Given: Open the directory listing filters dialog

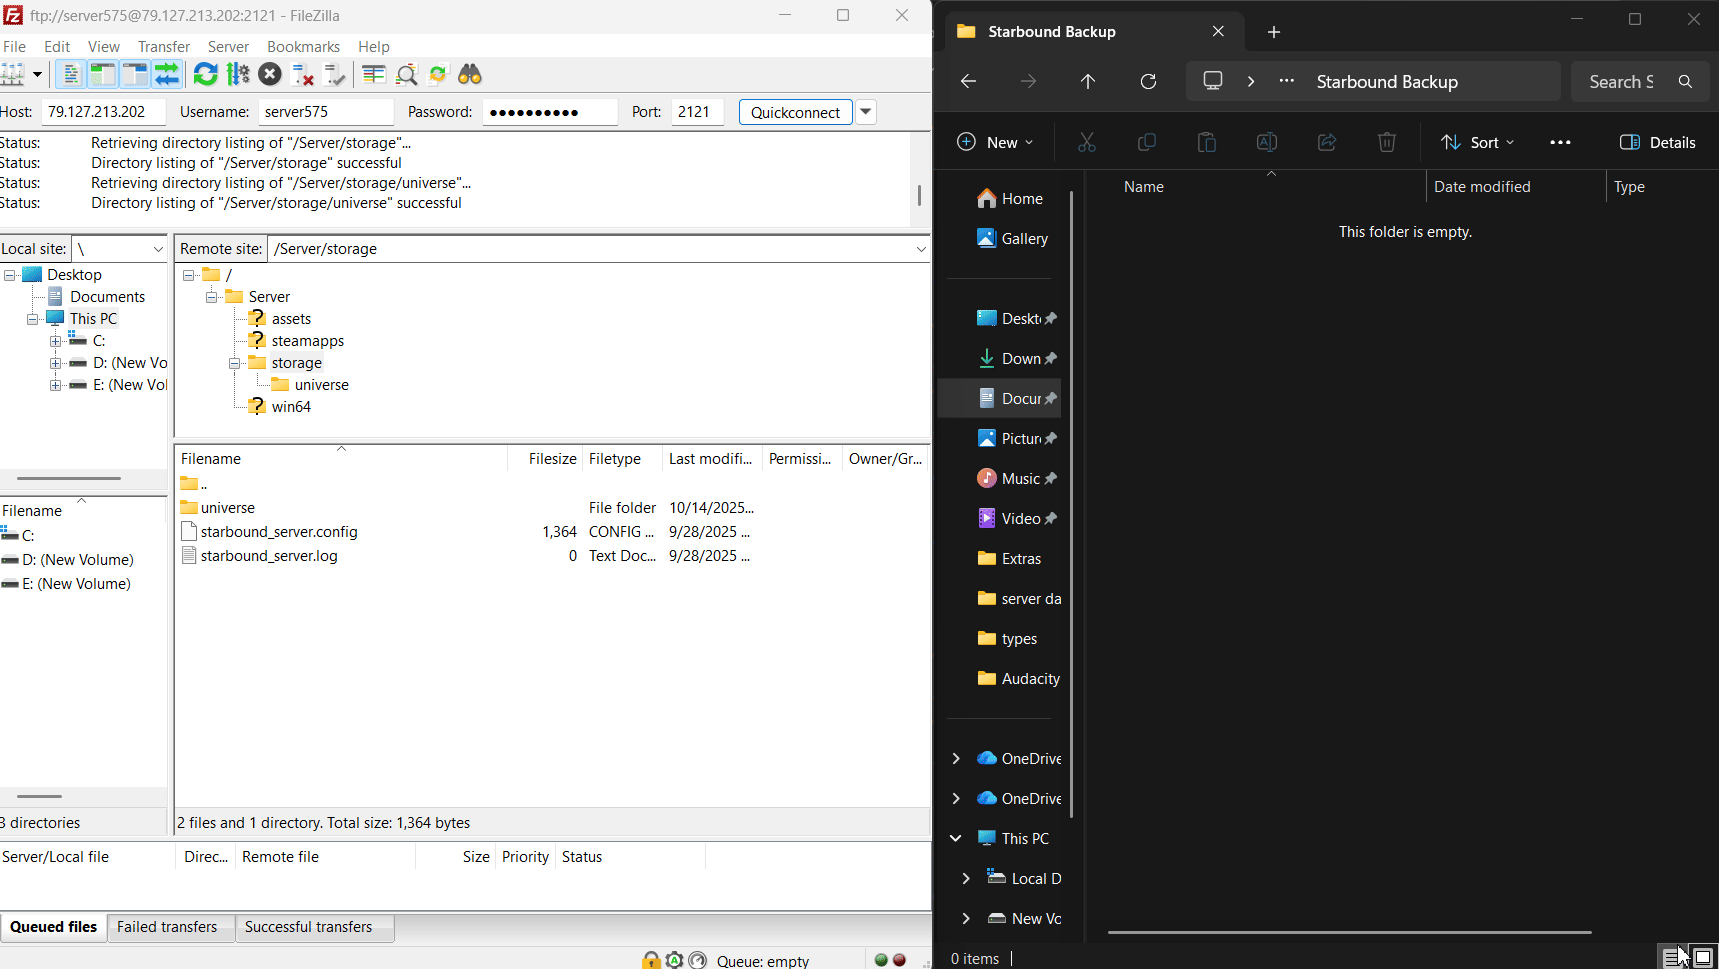Looking at the screenshot, I should pyautogui.click(x=373, y=75).
